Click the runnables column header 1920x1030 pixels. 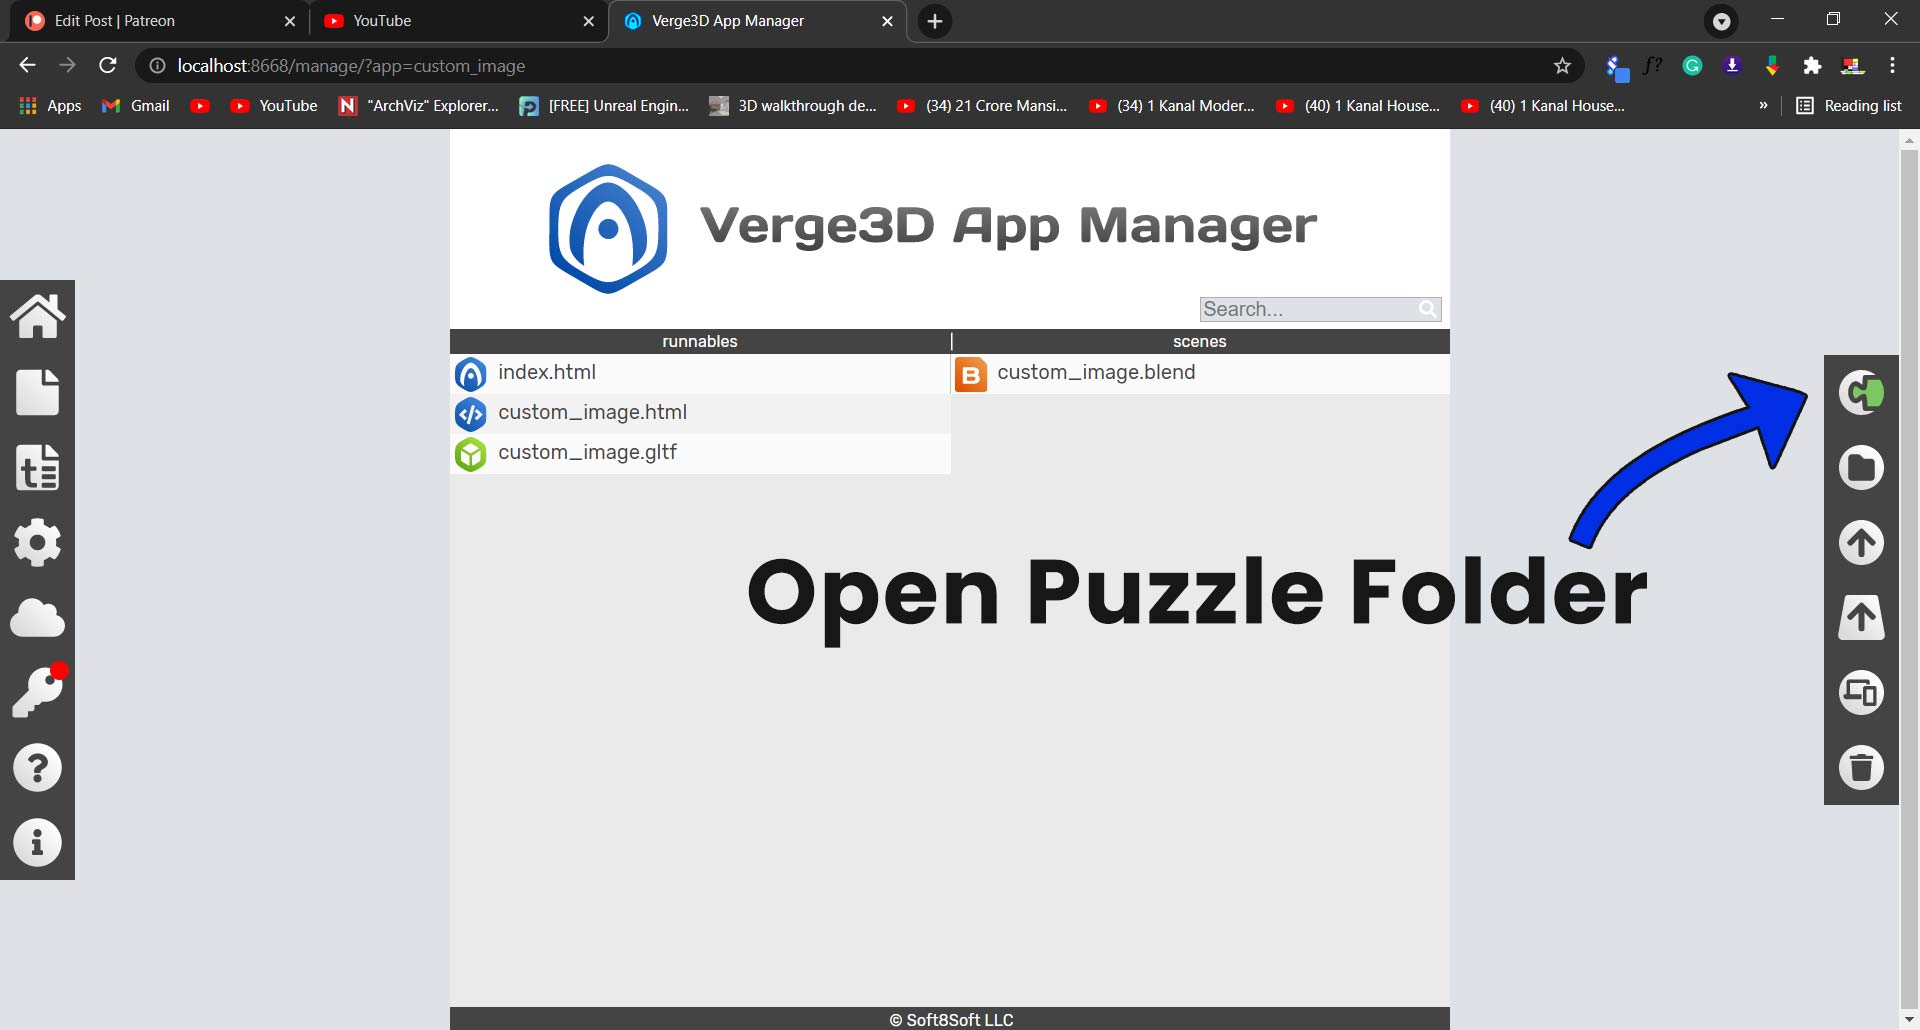[700, 341]
